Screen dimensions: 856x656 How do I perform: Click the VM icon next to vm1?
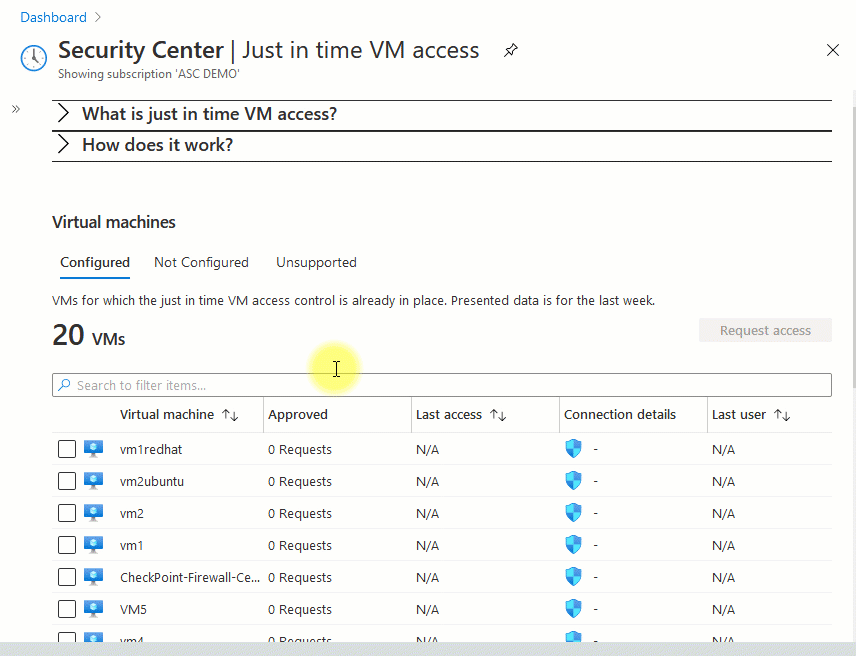pyautogui.click(x=93, y=545)
